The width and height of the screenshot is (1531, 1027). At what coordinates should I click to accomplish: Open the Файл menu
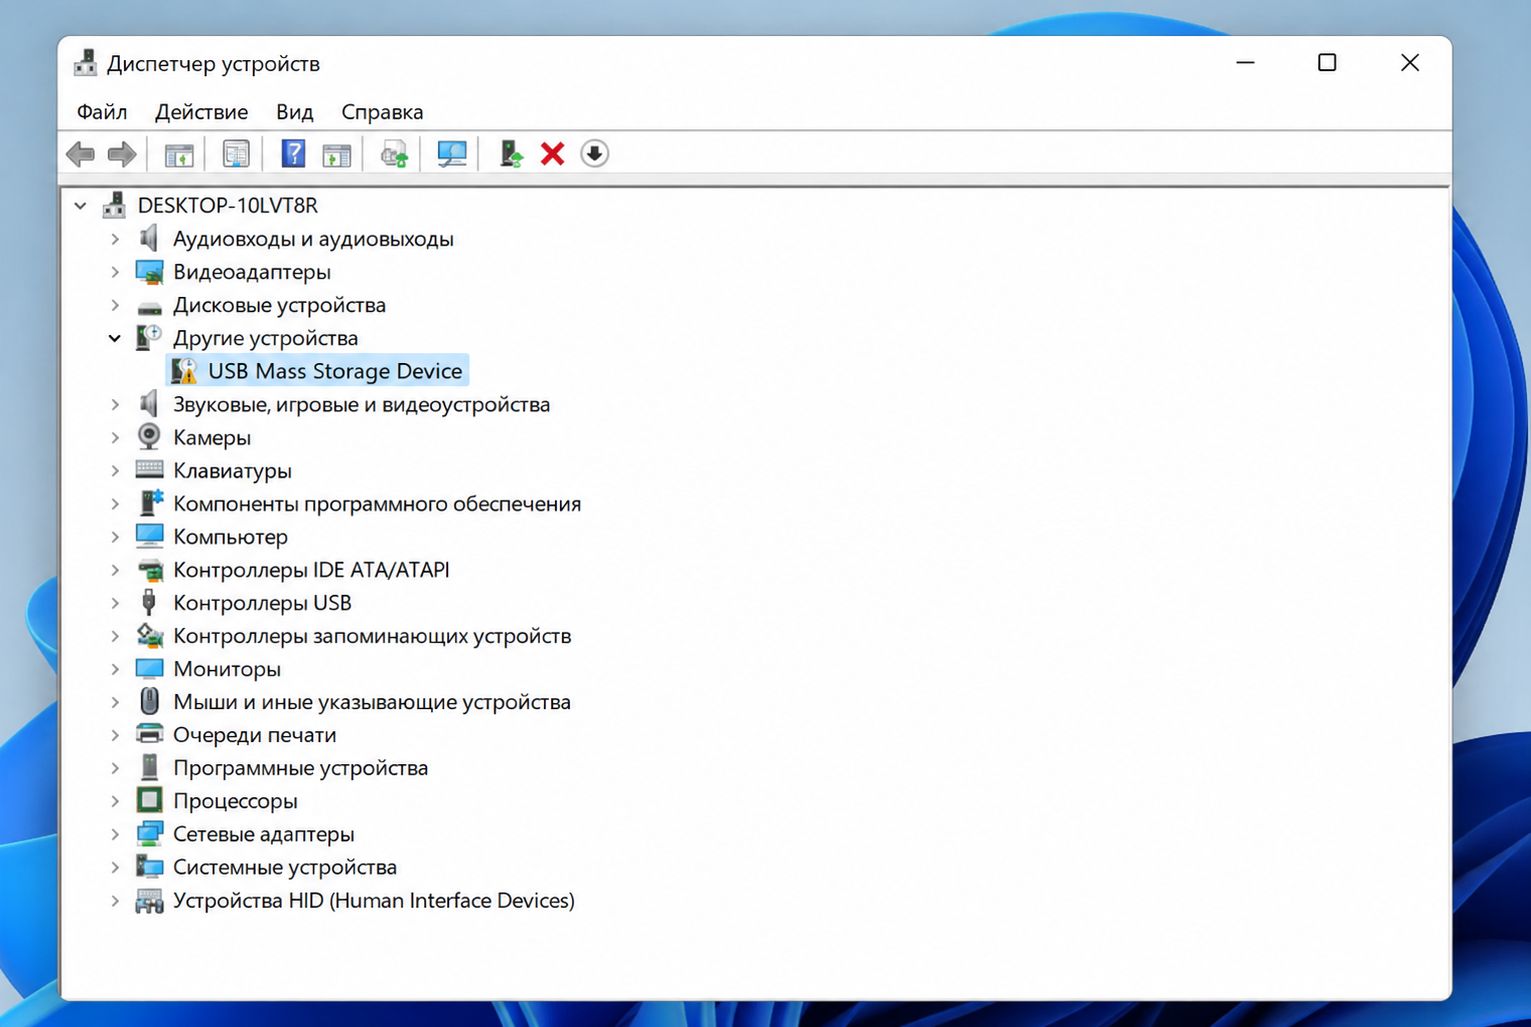coord(102,112)
